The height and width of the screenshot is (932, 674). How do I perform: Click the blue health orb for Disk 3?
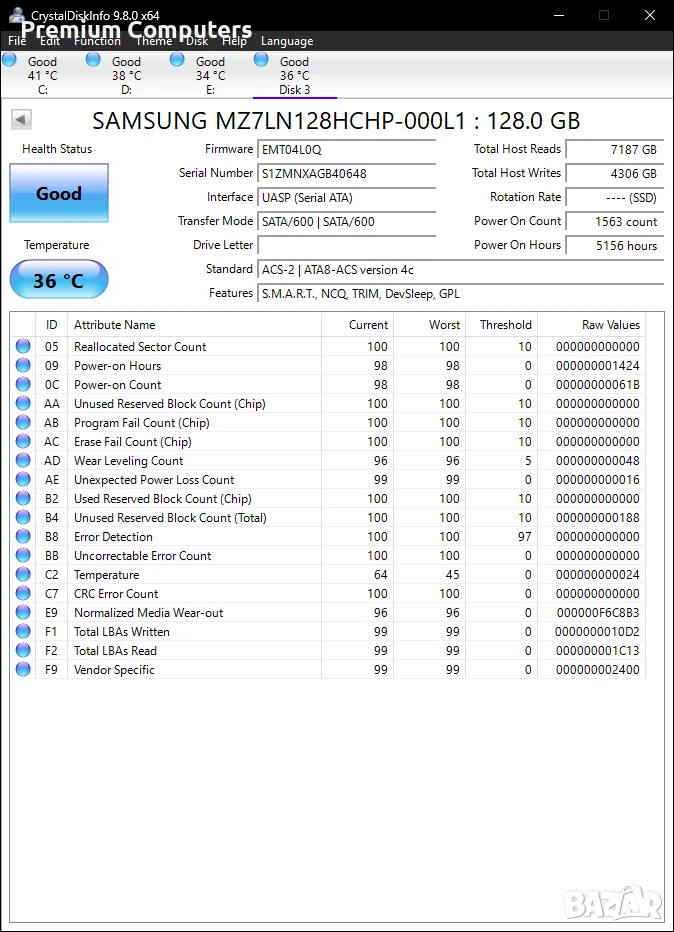(x=261, y=59)
